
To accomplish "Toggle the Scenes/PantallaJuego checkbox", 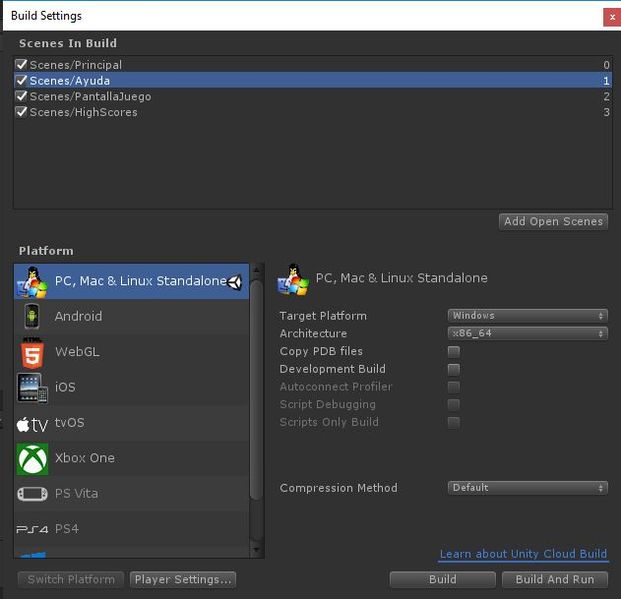I will pyautogui.click(x=21, y=96).
